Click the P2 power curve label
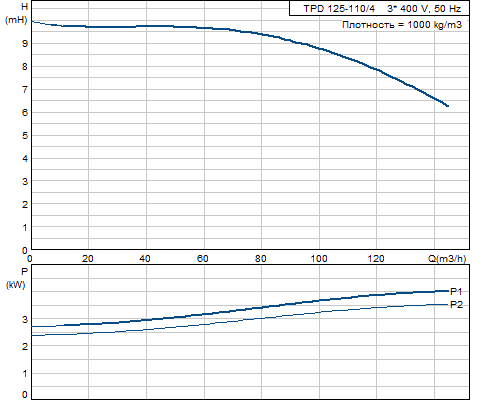The width and height of the screenshot is (500, 400). click(456, 305)
